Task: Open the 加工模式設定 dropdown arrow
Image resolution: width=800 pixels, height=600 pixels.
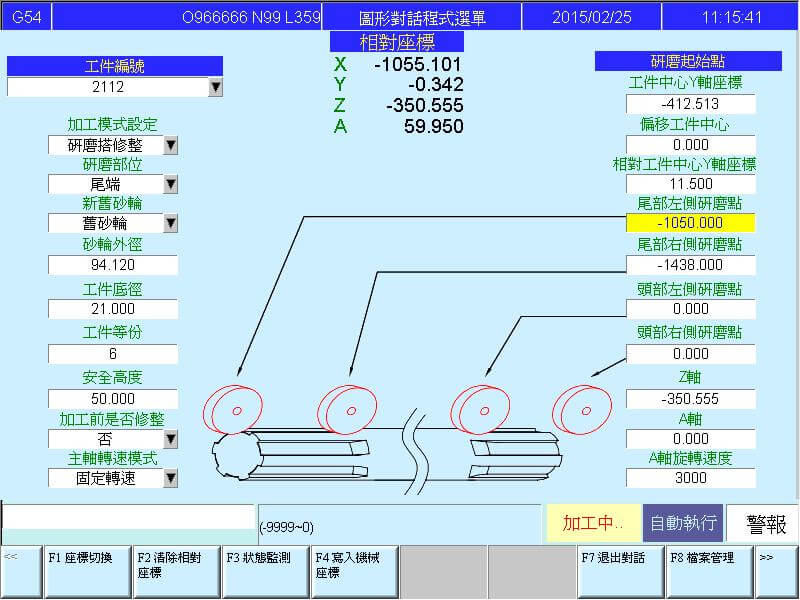Action: [x=170, y=146]
